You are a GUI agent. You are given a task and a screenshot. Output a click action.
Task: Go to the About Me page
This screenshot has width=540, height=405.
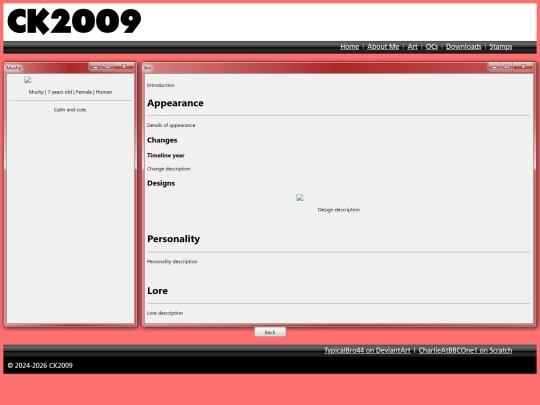pos(383,46)
